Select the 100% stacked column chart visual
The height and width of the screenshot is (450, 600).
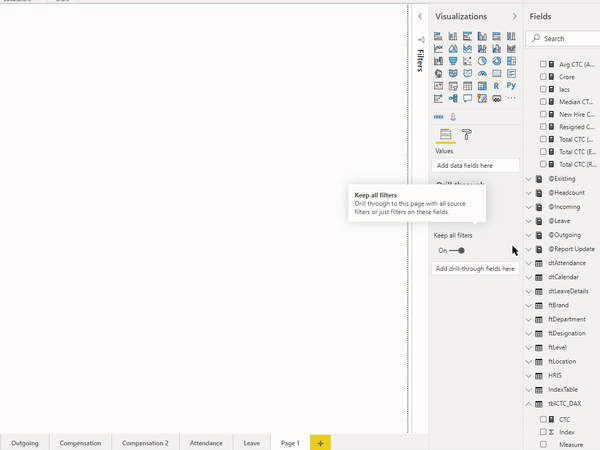[x=511, y=36]
